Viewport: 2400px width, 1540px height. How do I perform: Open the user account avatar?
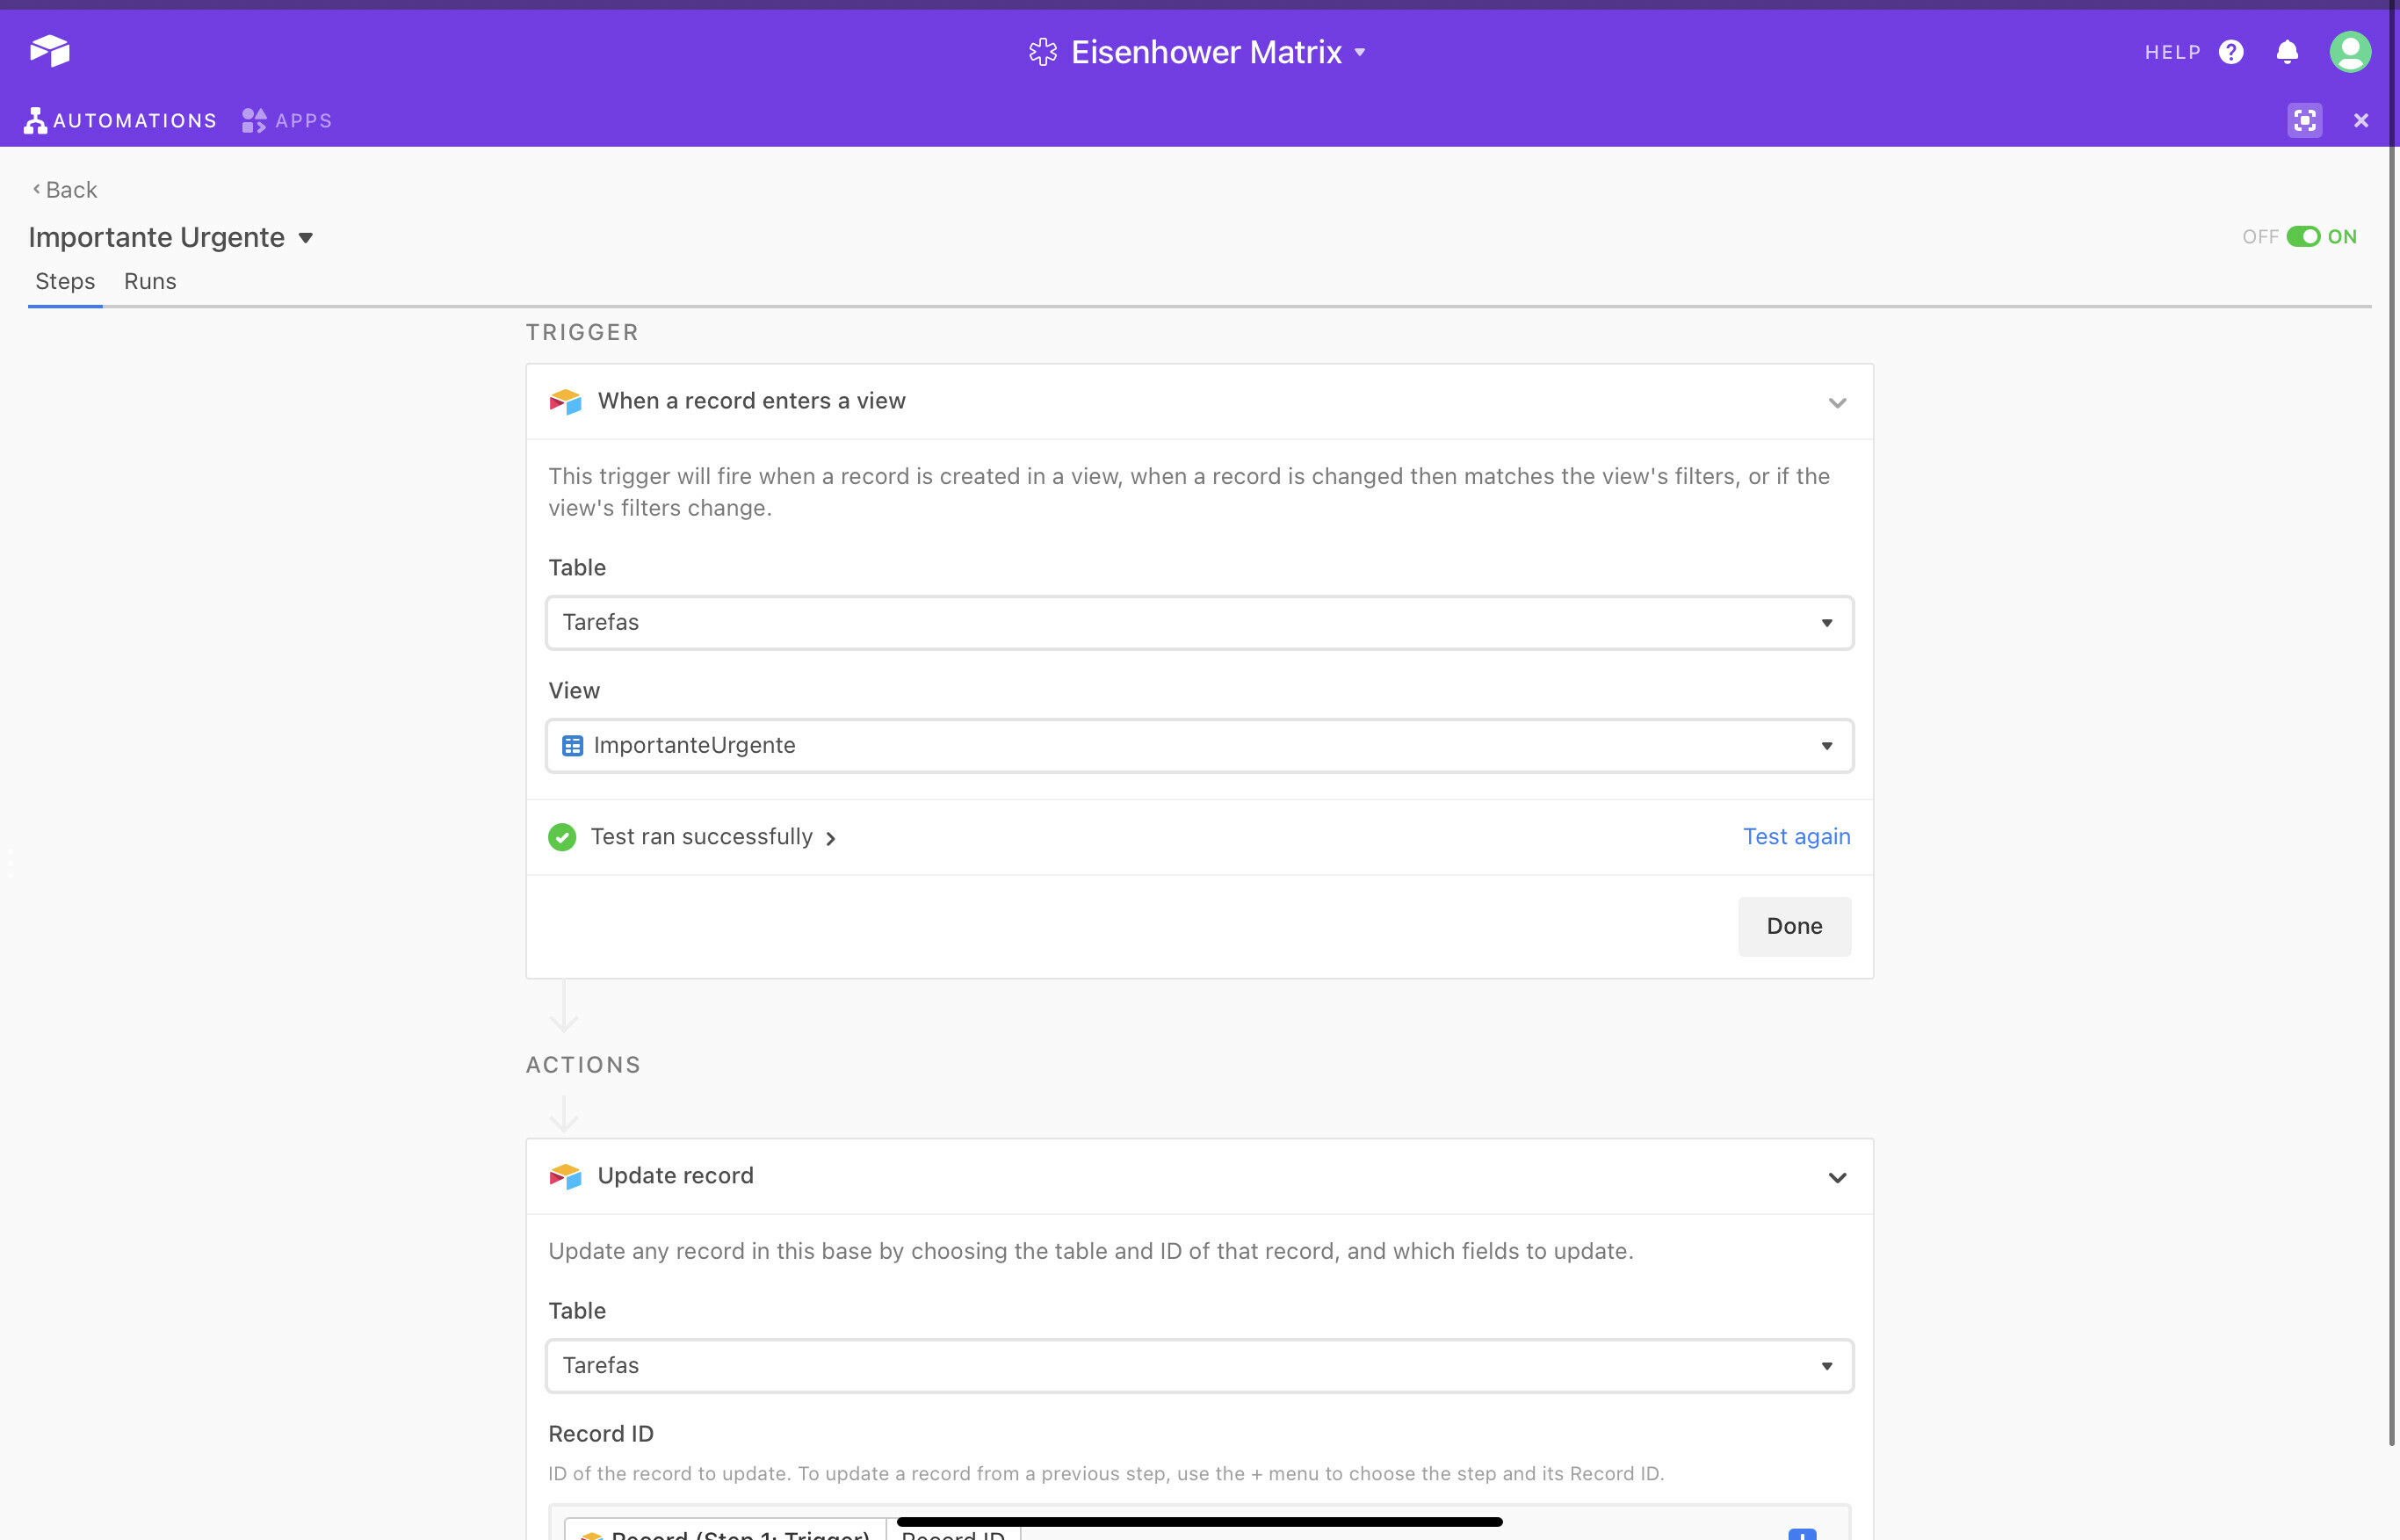[x=2350, y=52]
